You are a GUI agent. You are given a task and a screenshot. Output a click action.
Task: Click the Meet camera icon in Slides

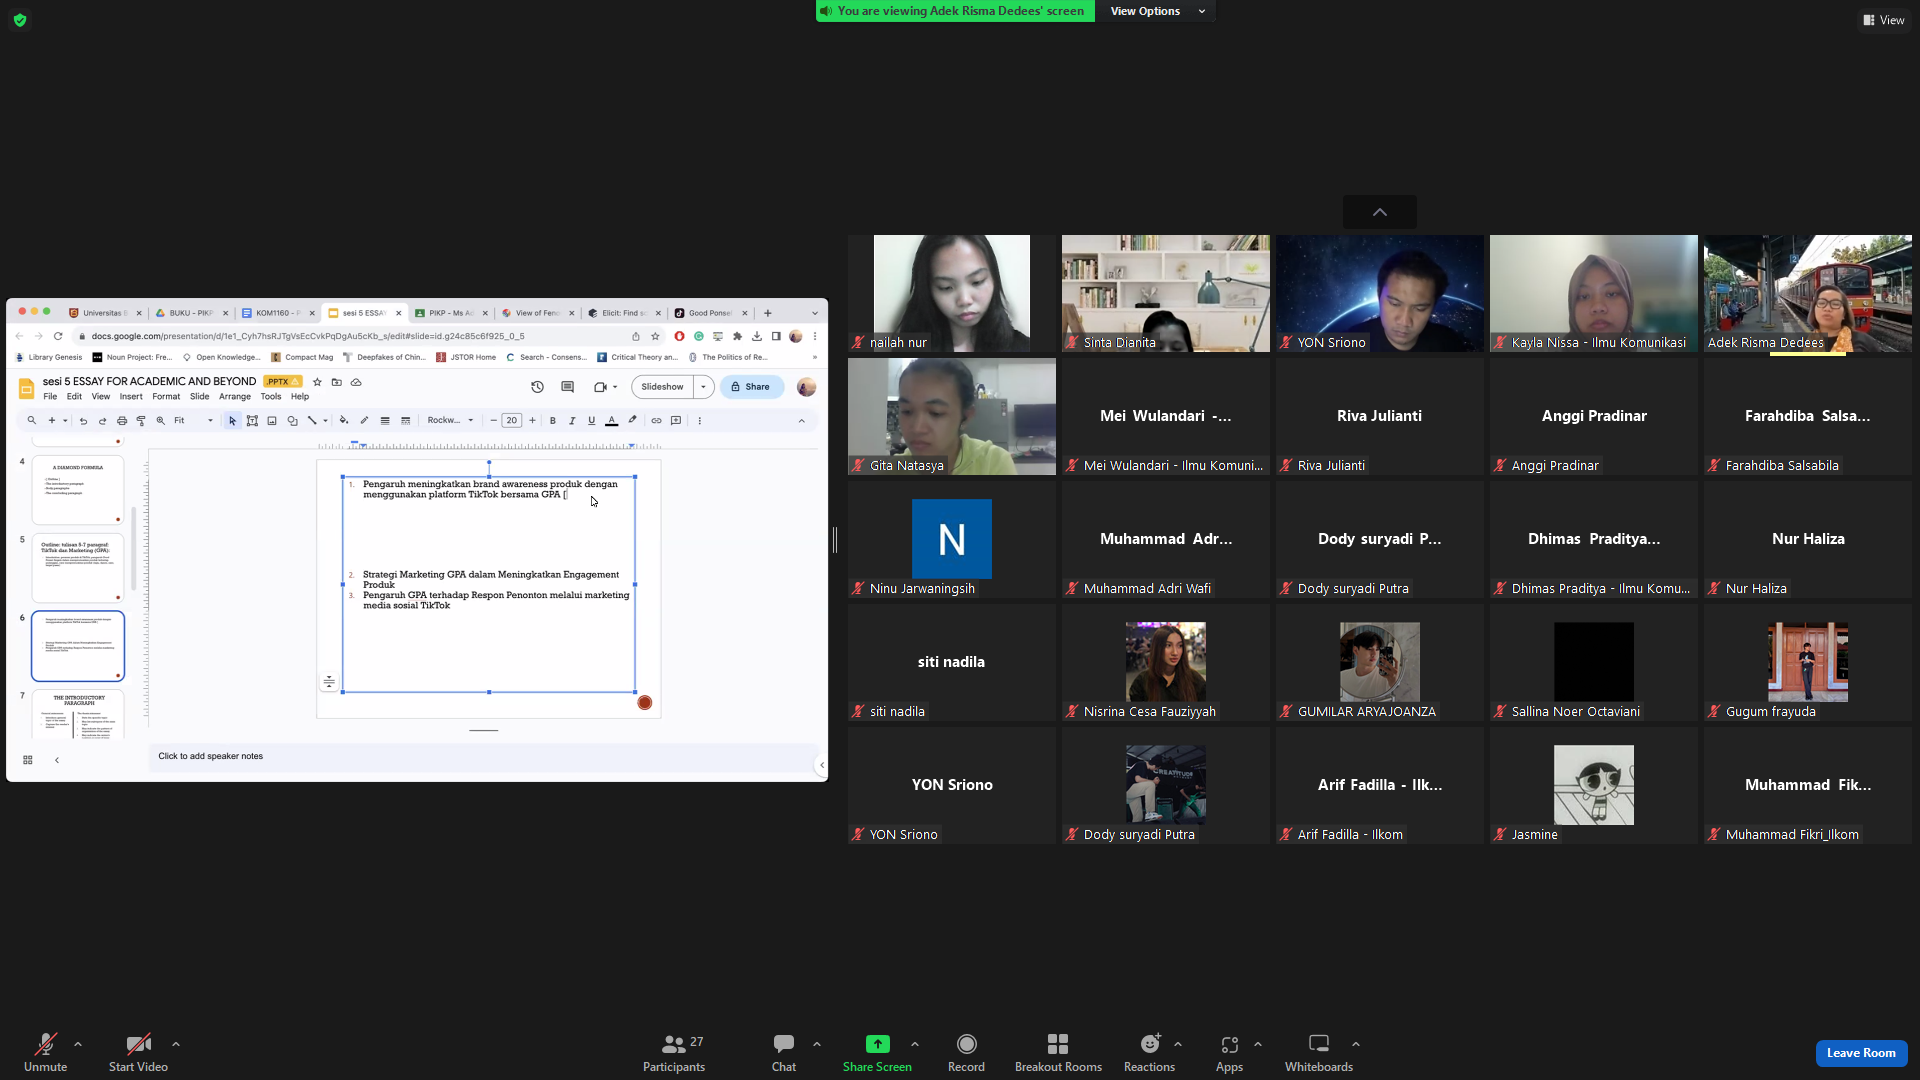click(600, 387)
